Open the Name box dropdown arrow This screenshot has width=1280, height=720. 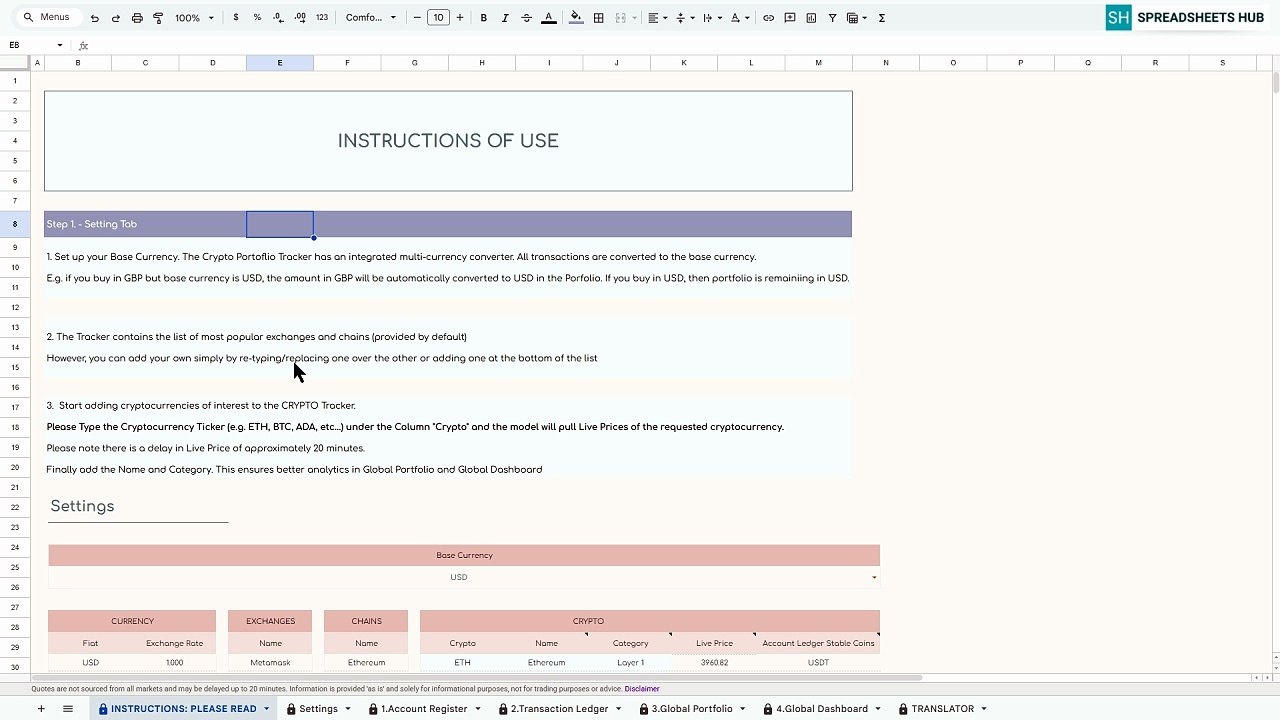[60, 45]
